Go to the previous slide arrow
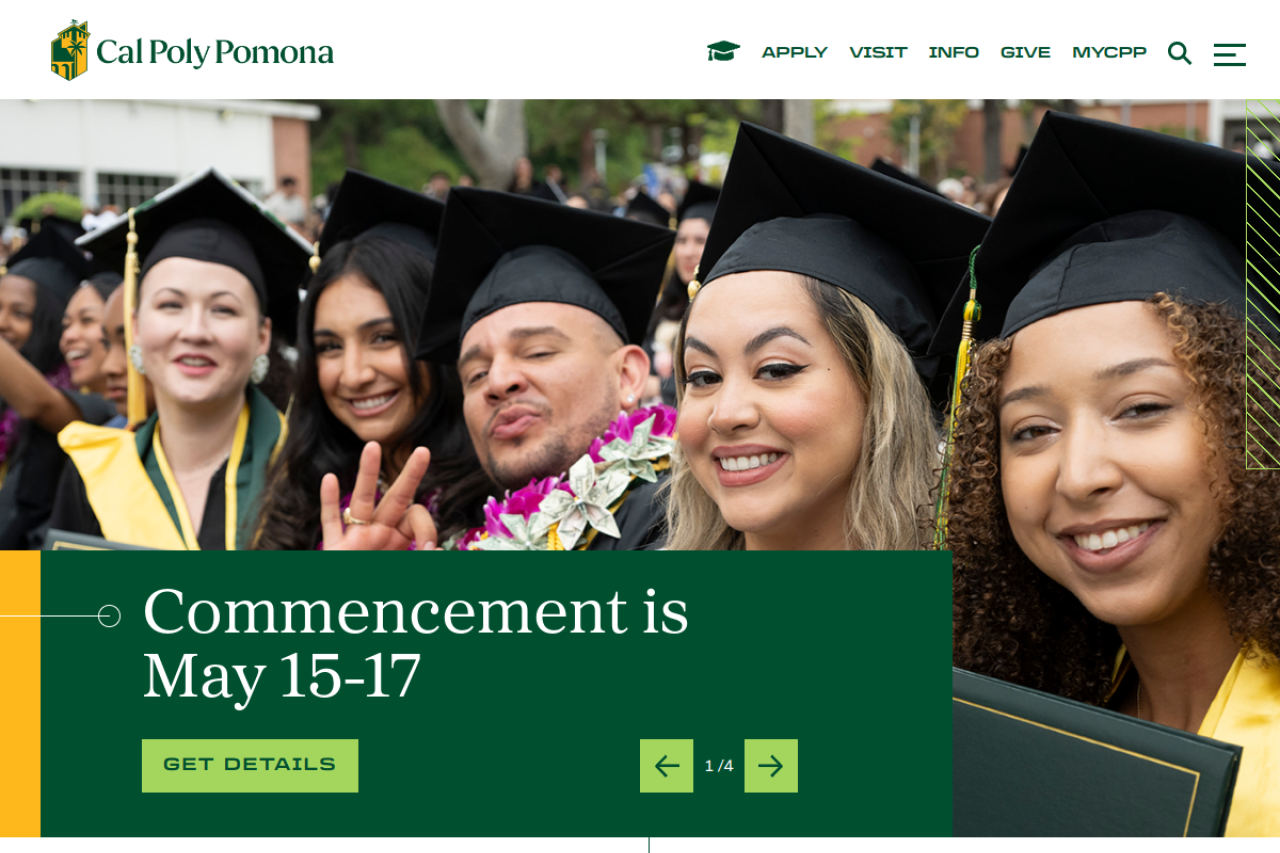Screen dimensions: 1280x853 (x=666, y=766)
